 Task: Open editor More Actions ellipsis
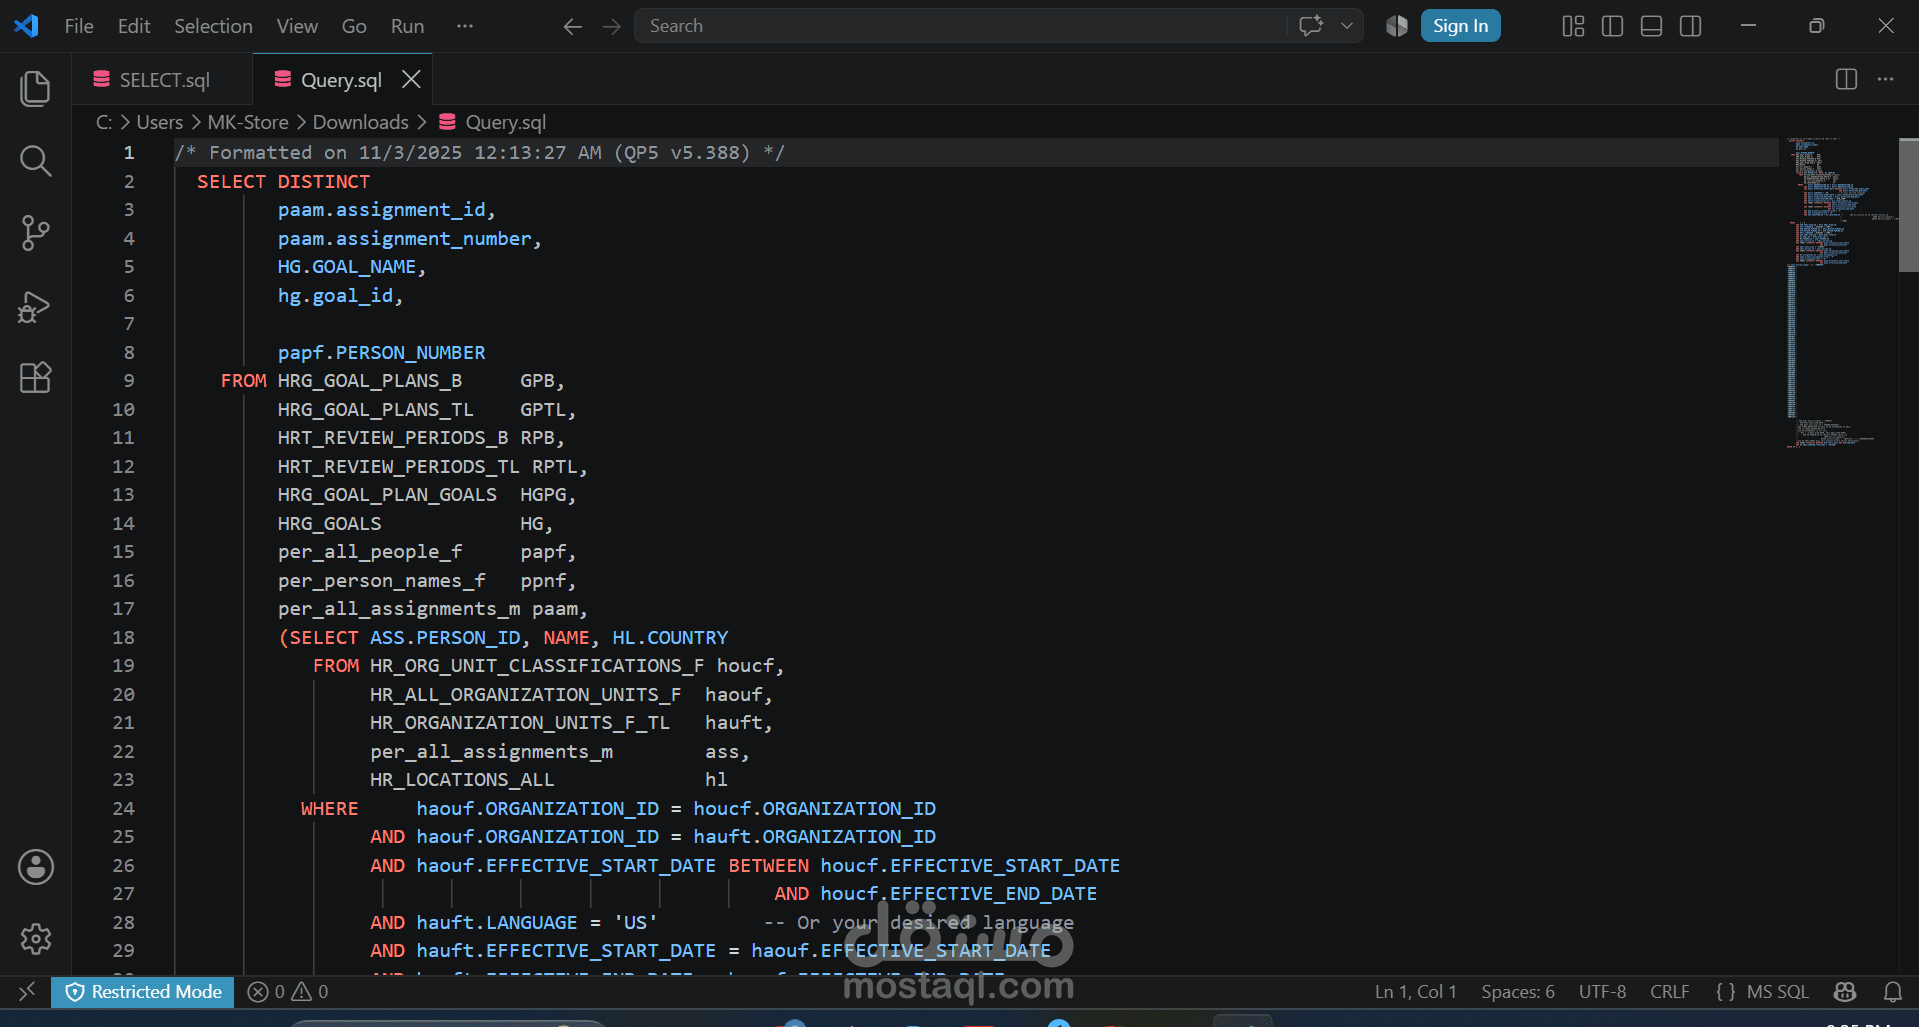pyautogui.click(x=1885, y=79)
